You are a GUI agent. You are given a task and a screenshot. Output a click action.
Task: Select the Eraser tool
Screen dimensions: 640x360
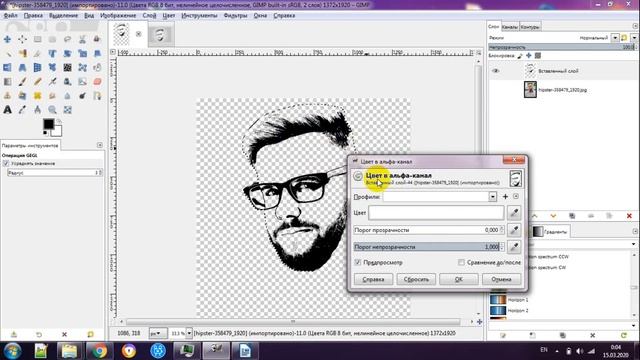pos(97,82)
